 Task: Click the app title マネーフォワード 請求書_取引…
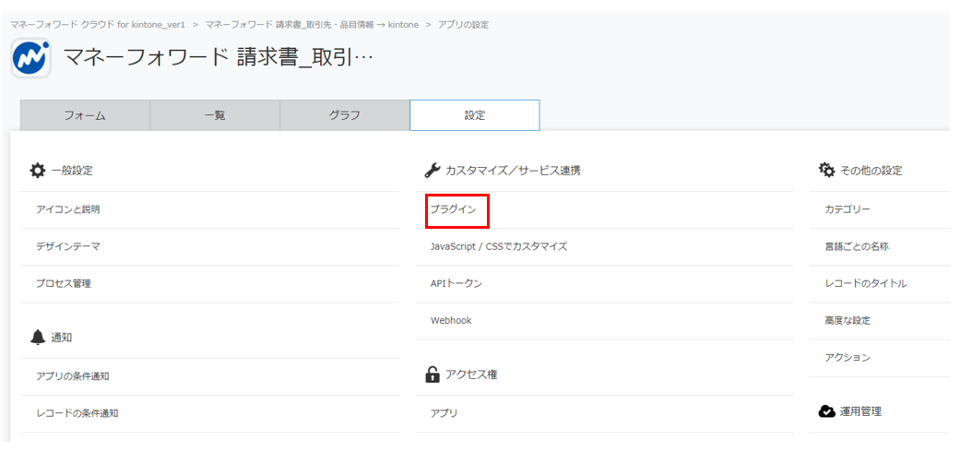click(x=219, y=59)
